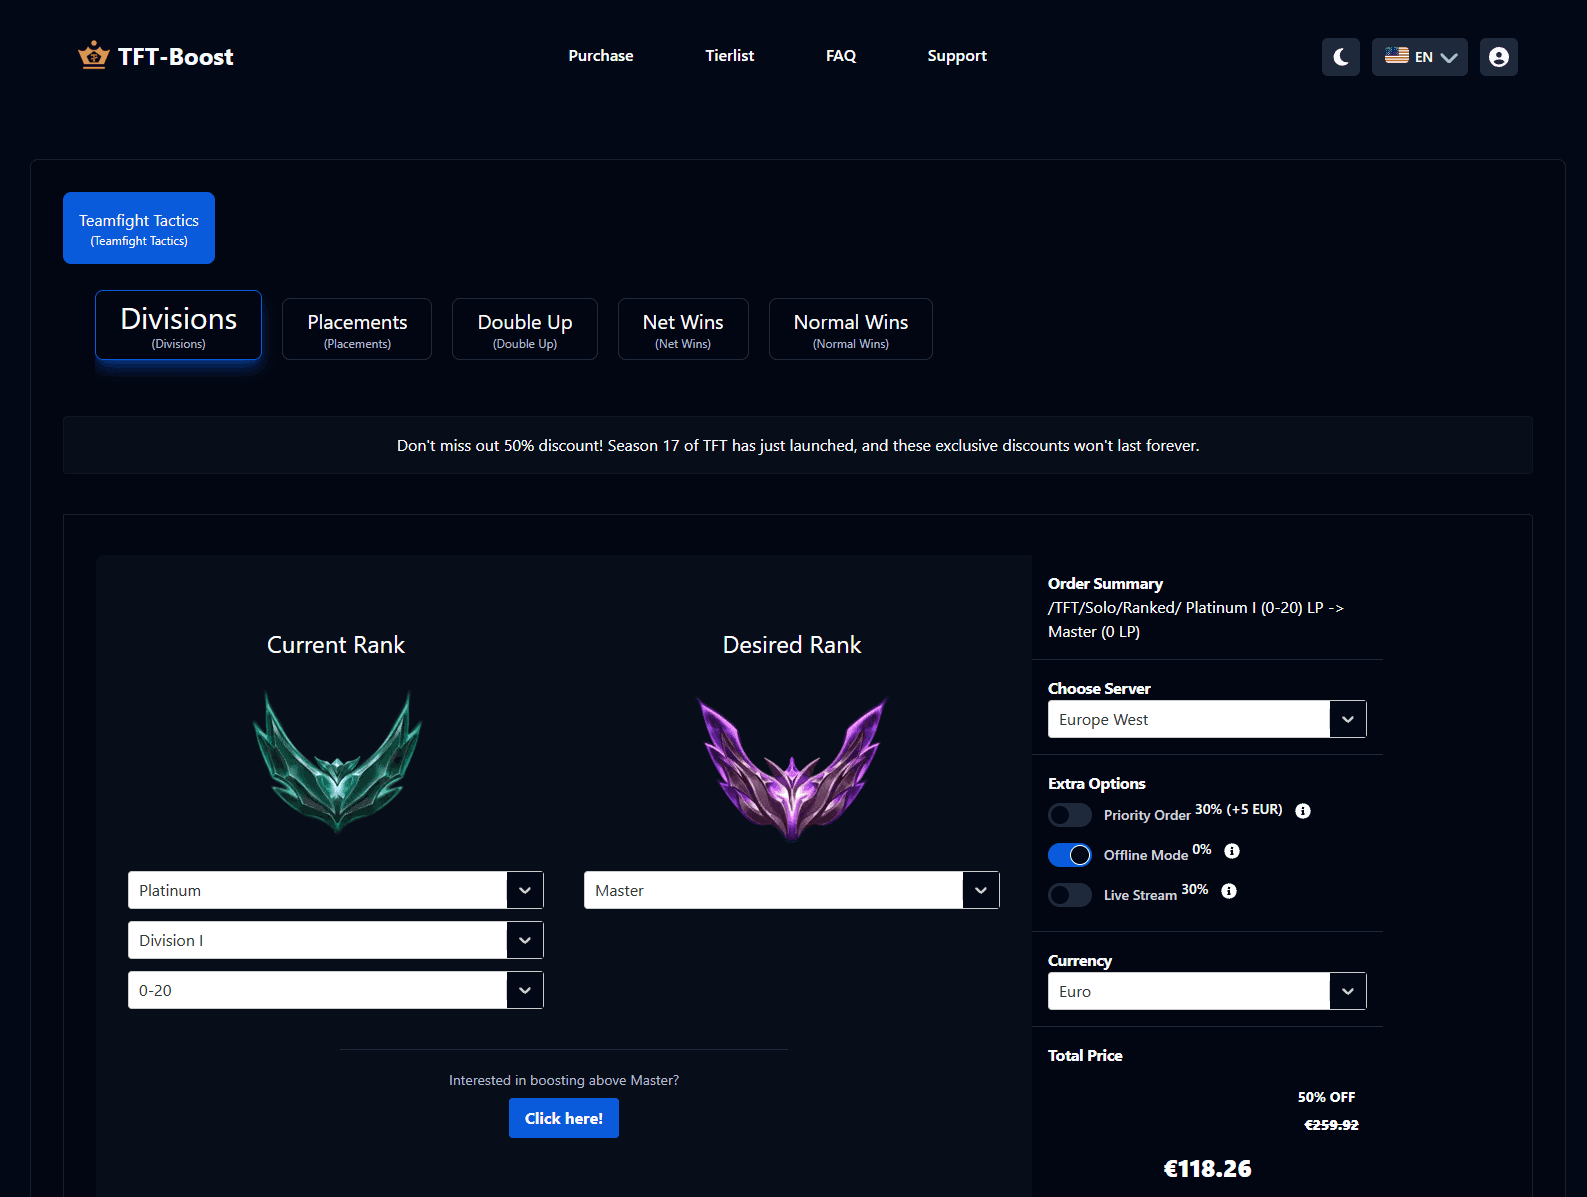Select the Normal Wins tab

851,329
